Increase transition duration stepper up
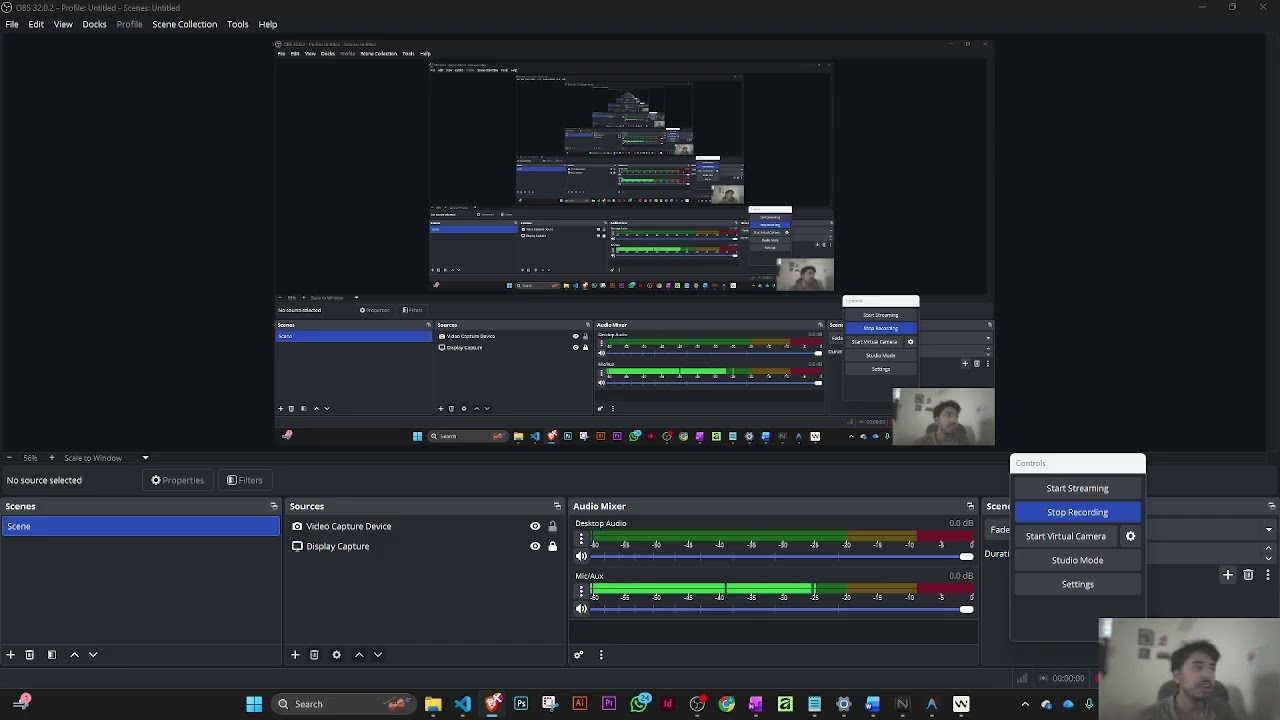 [1269, 548]
